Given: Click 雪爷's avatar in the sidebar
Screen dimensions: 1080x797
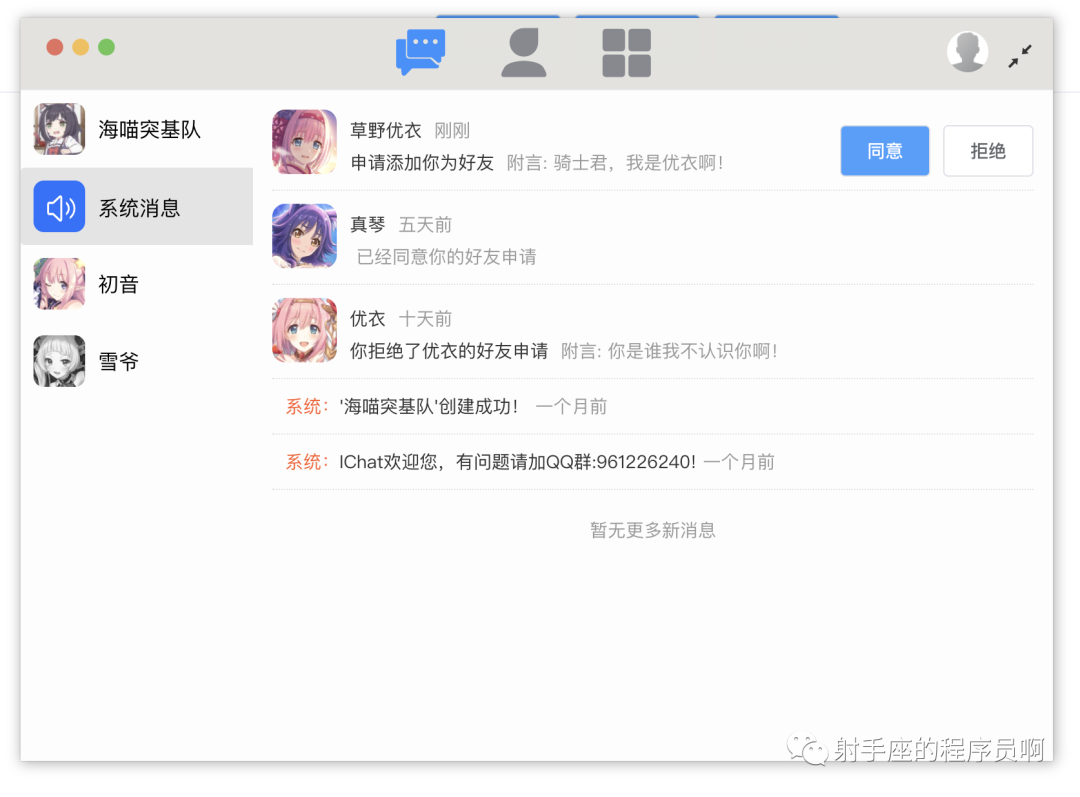Looking at the screenshot, I should pos(59,361).
